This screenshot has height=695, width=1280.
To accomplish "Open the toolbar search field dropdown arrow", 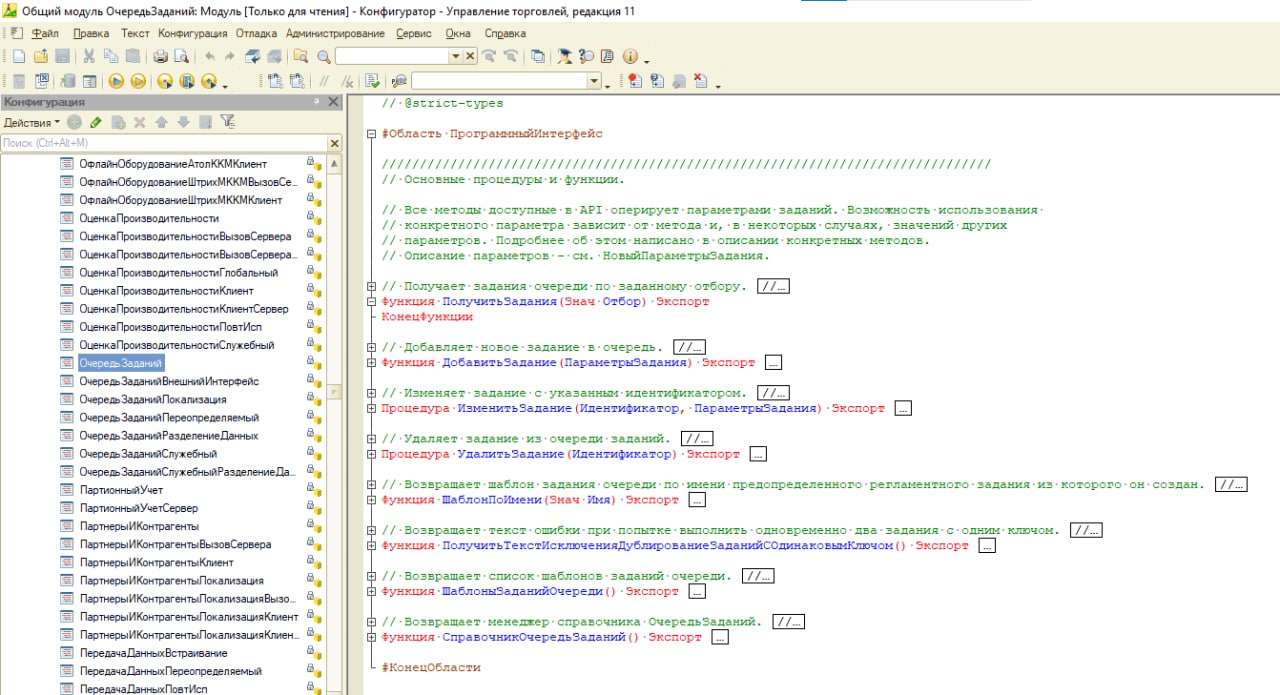I will pyautogui.click(x=456, y=57).
